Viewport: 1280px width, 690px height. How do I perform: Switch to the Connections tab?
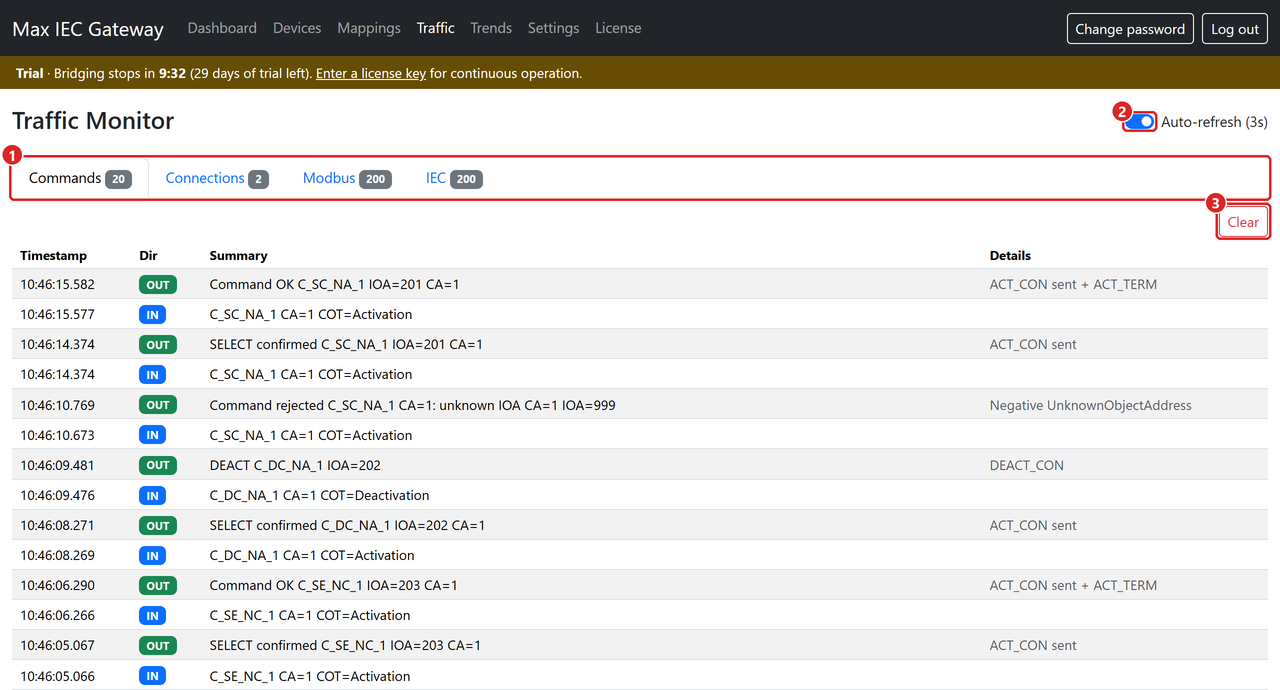coord(217,179)
